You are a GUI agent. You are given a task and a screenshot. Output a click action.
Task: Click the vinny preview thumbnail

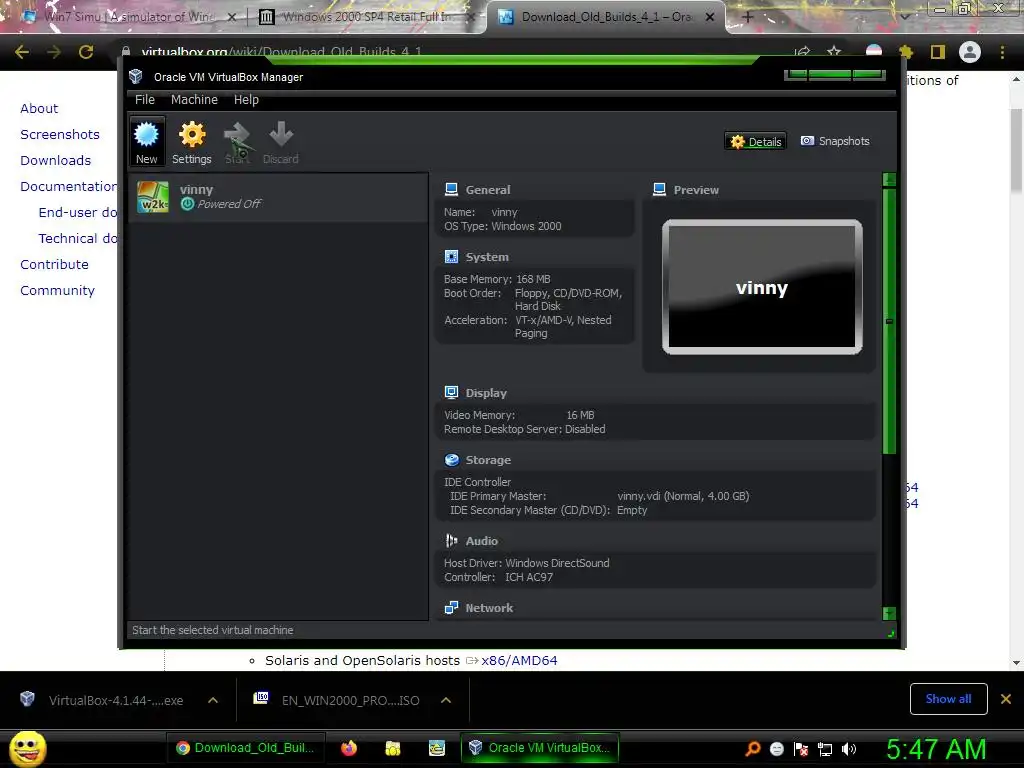pos(762,287)
